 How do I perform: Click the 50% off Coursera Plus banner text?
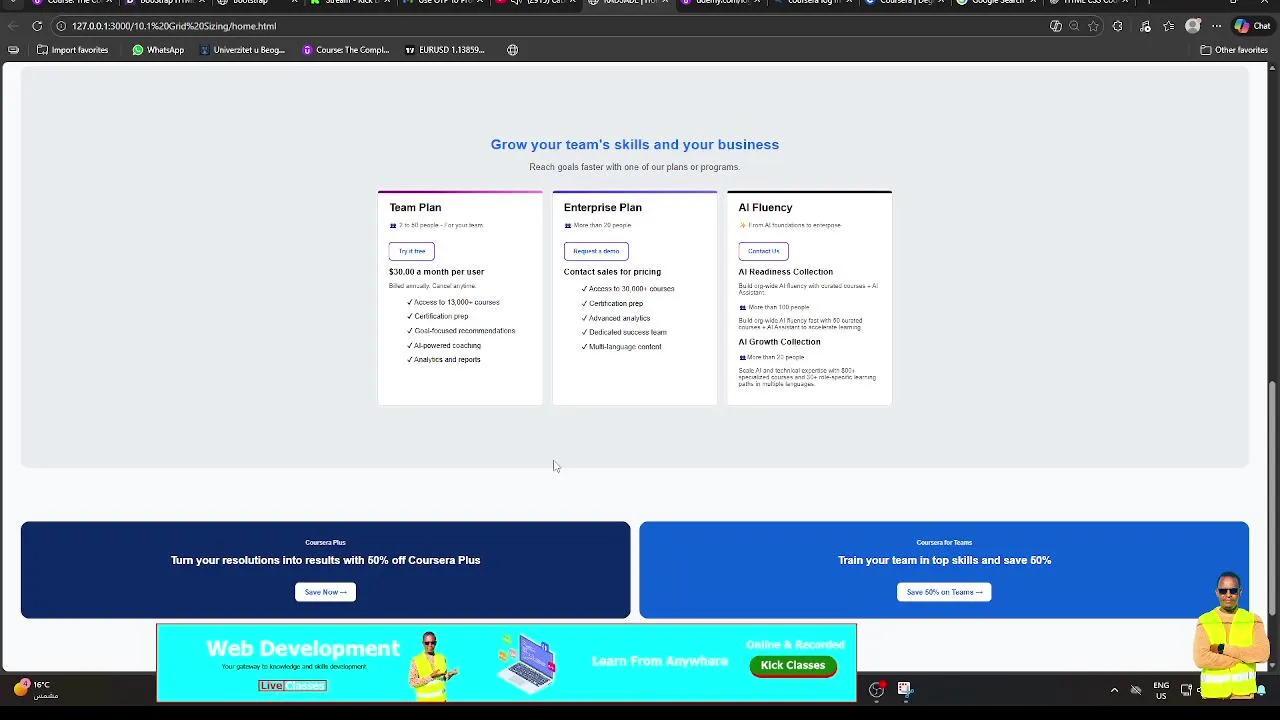point(325,560)
